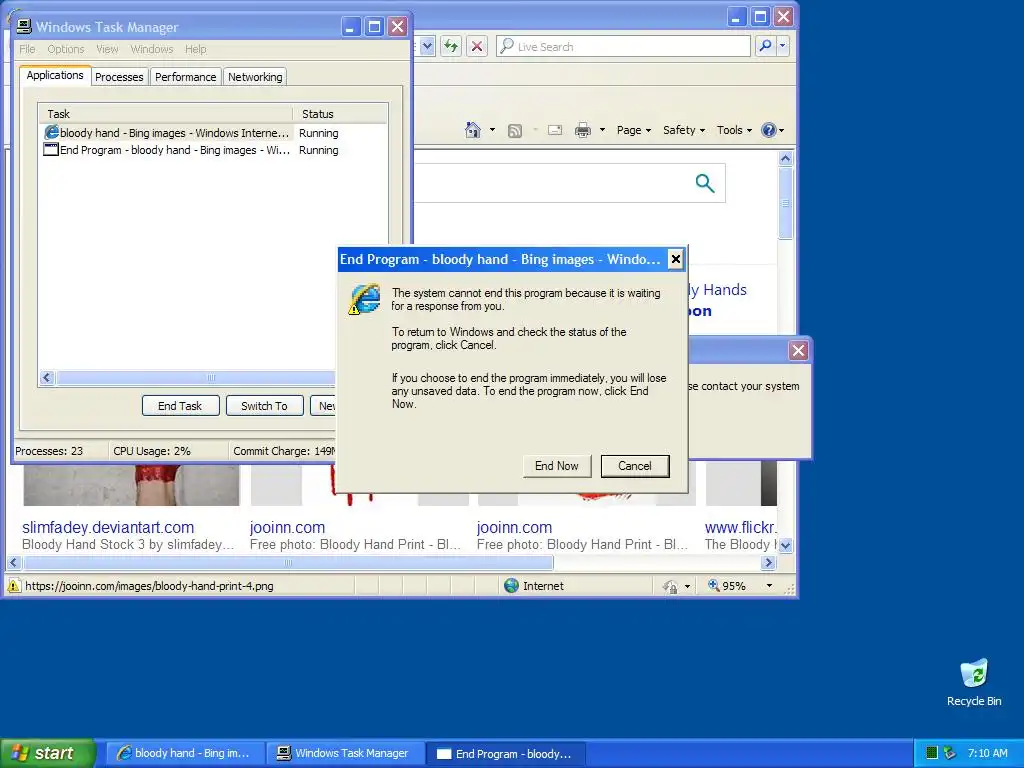
Task: Click the scroll left arrow of IE horizontal scrollbar
Action: tap(14, 562)
